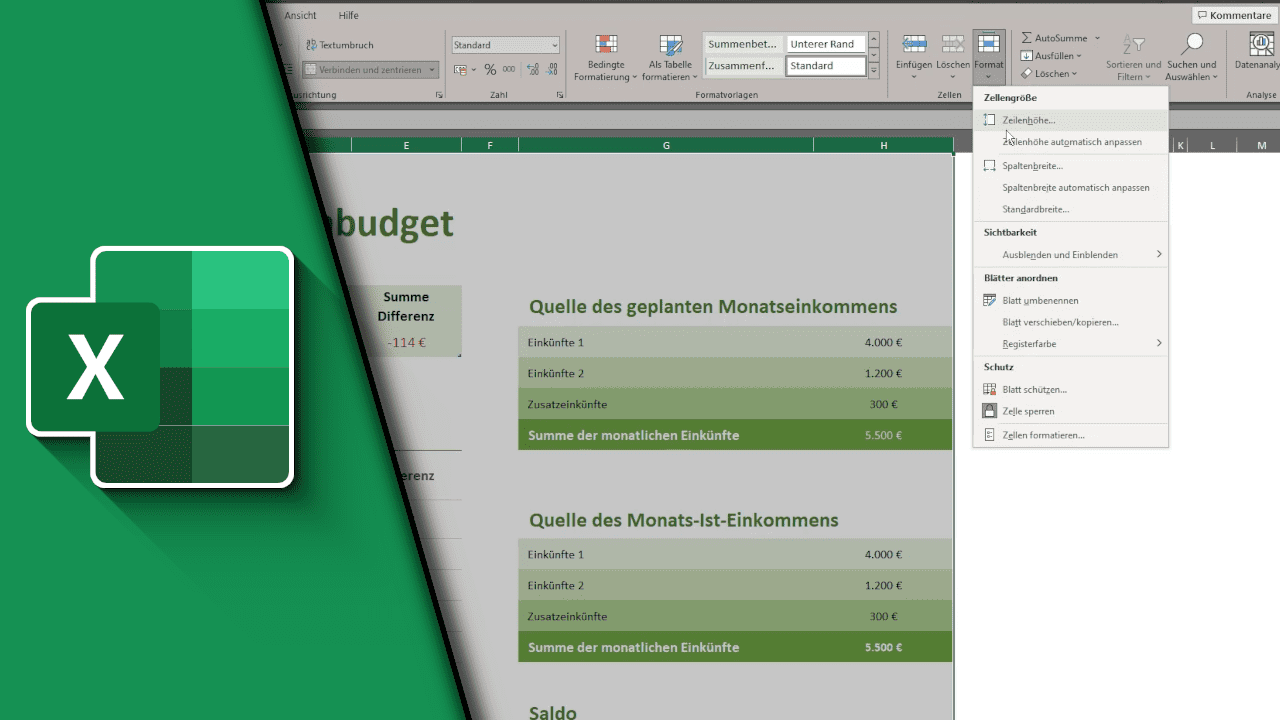Viewport: 1280px width, 720px height.
Task: Click the Als Tabelle formatieren icon
Action: pos(670,46)
